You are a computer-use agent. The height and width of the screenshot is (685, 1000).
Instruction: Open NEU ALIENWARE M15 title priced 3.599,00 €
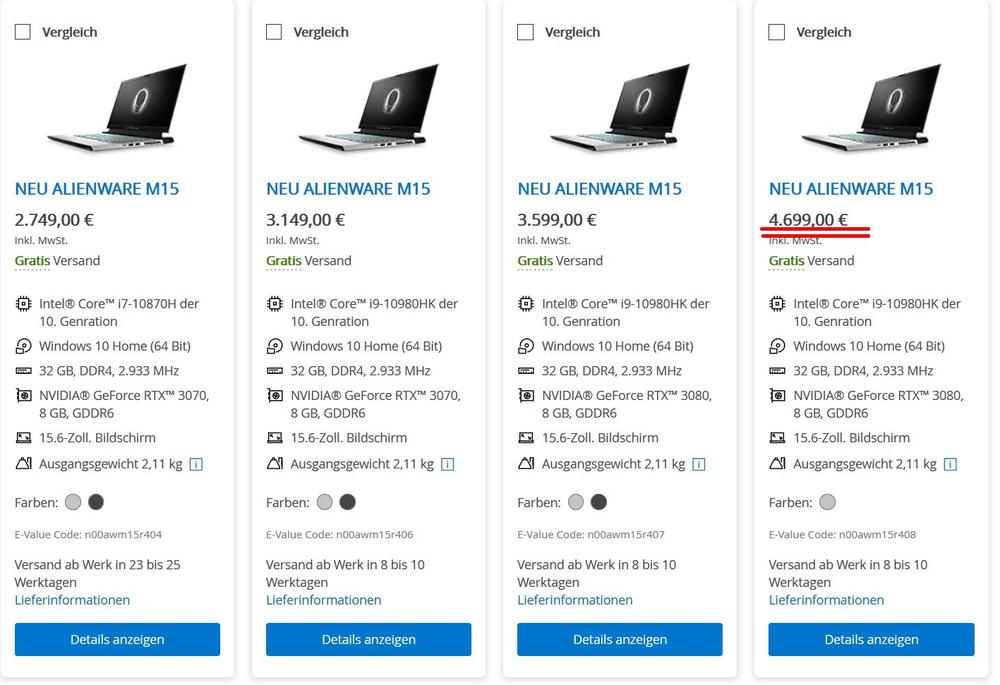[x=599, y=189]
